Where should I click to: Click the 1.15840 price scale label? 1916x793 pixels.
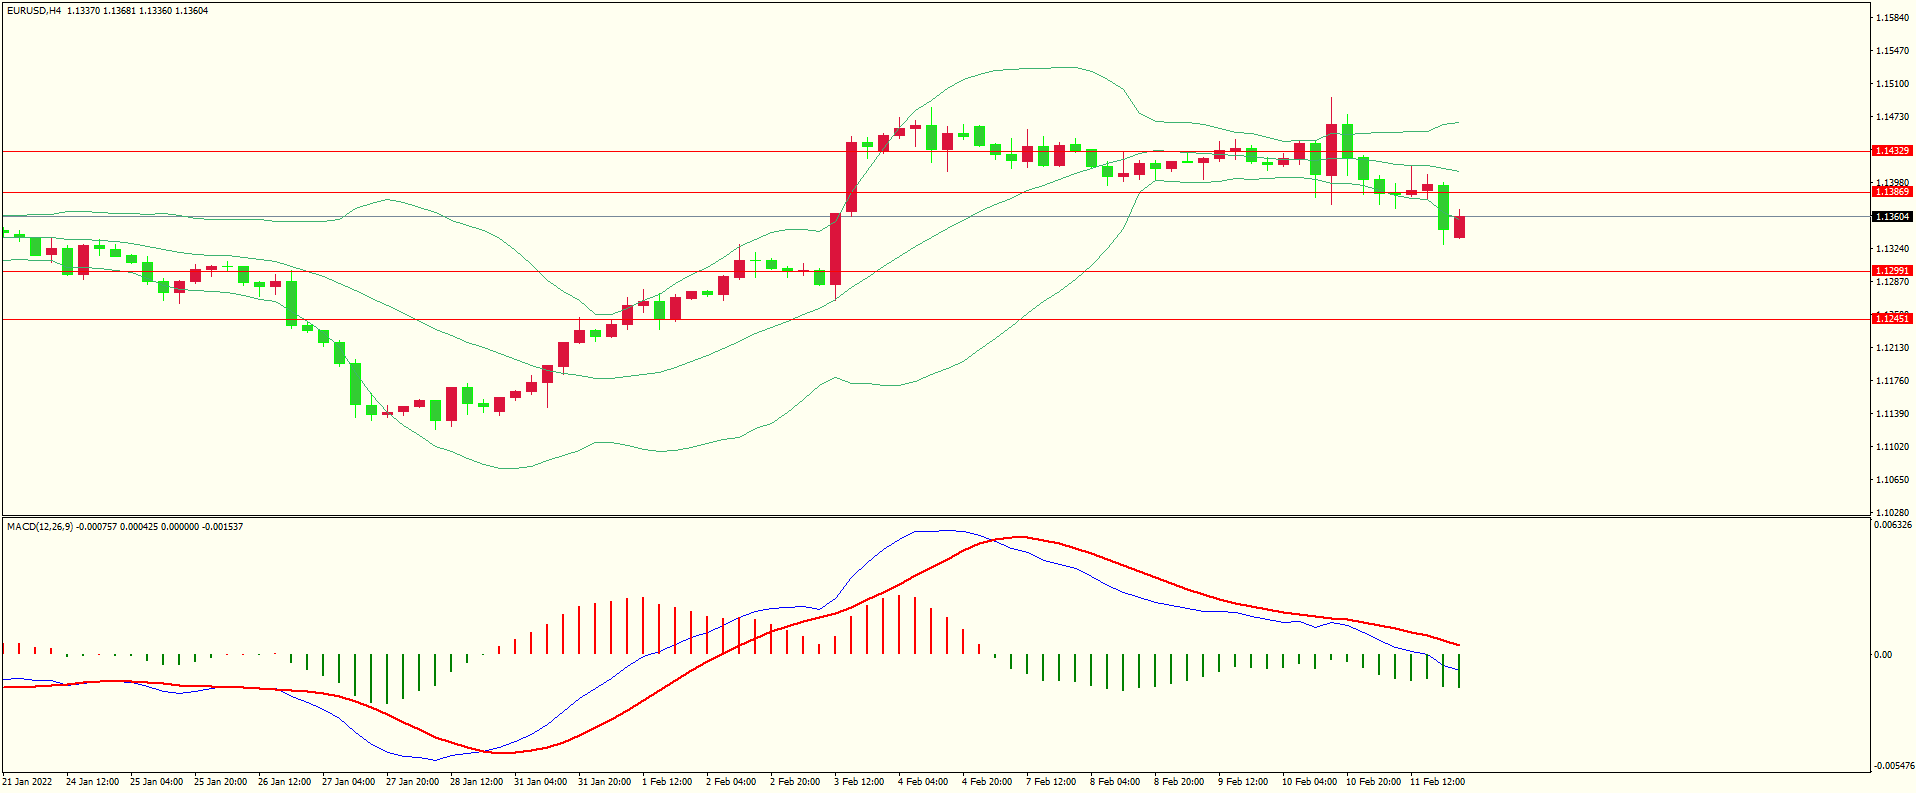click(1890, 18)
